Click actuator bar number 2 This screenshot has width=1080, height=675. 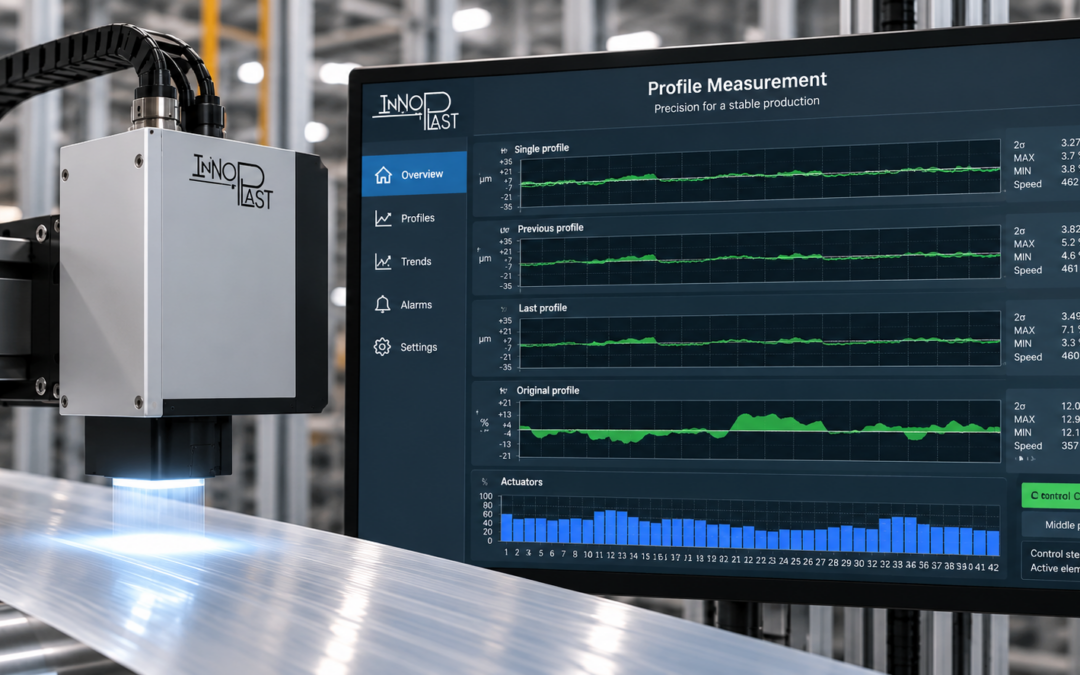point(518,530)
